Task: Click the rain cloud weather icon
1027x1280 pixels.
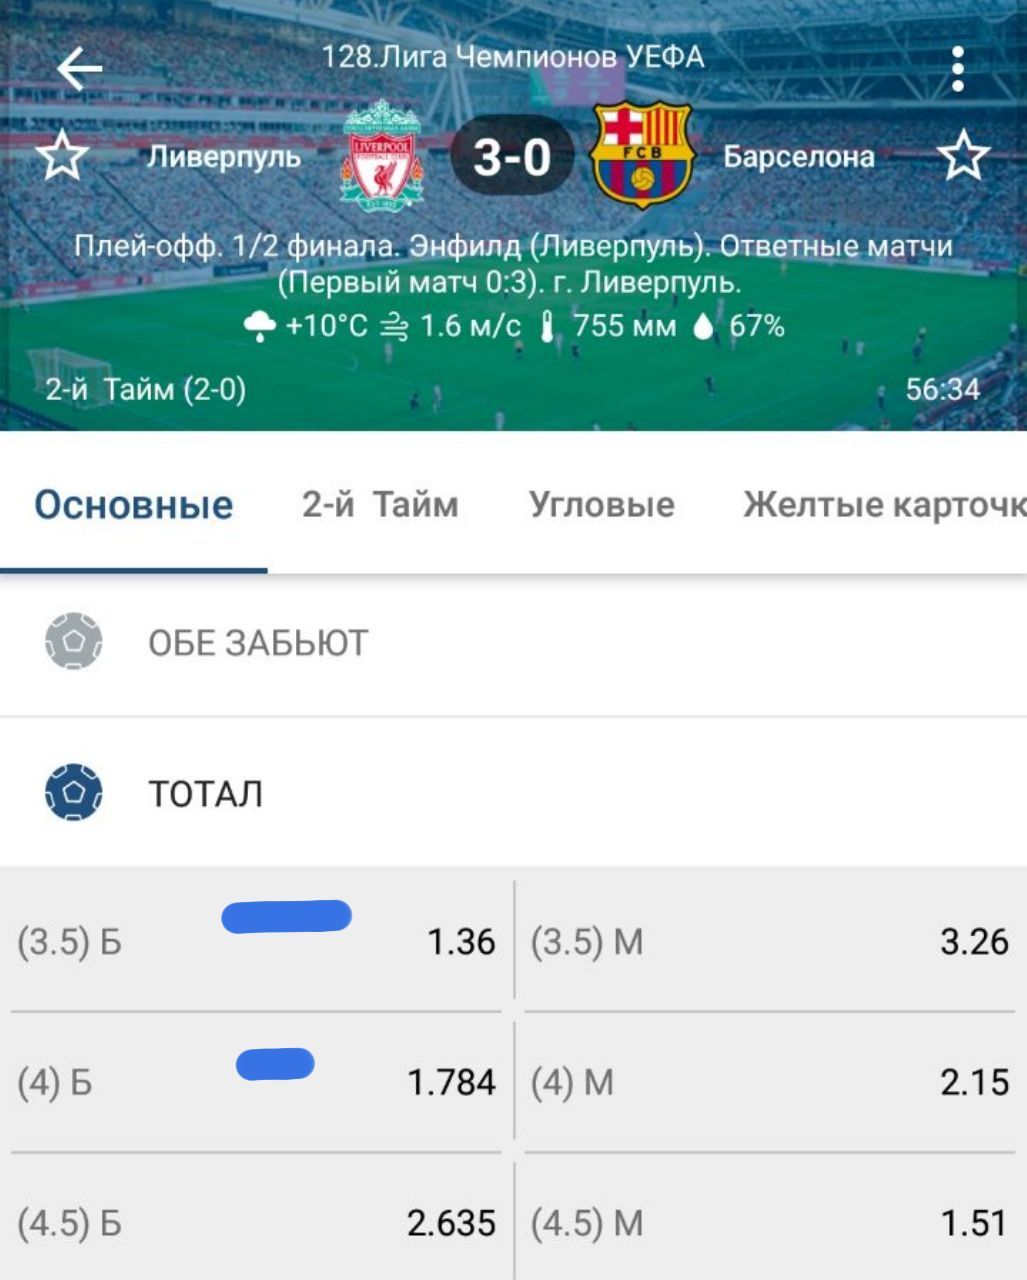Action: [260, 326]
